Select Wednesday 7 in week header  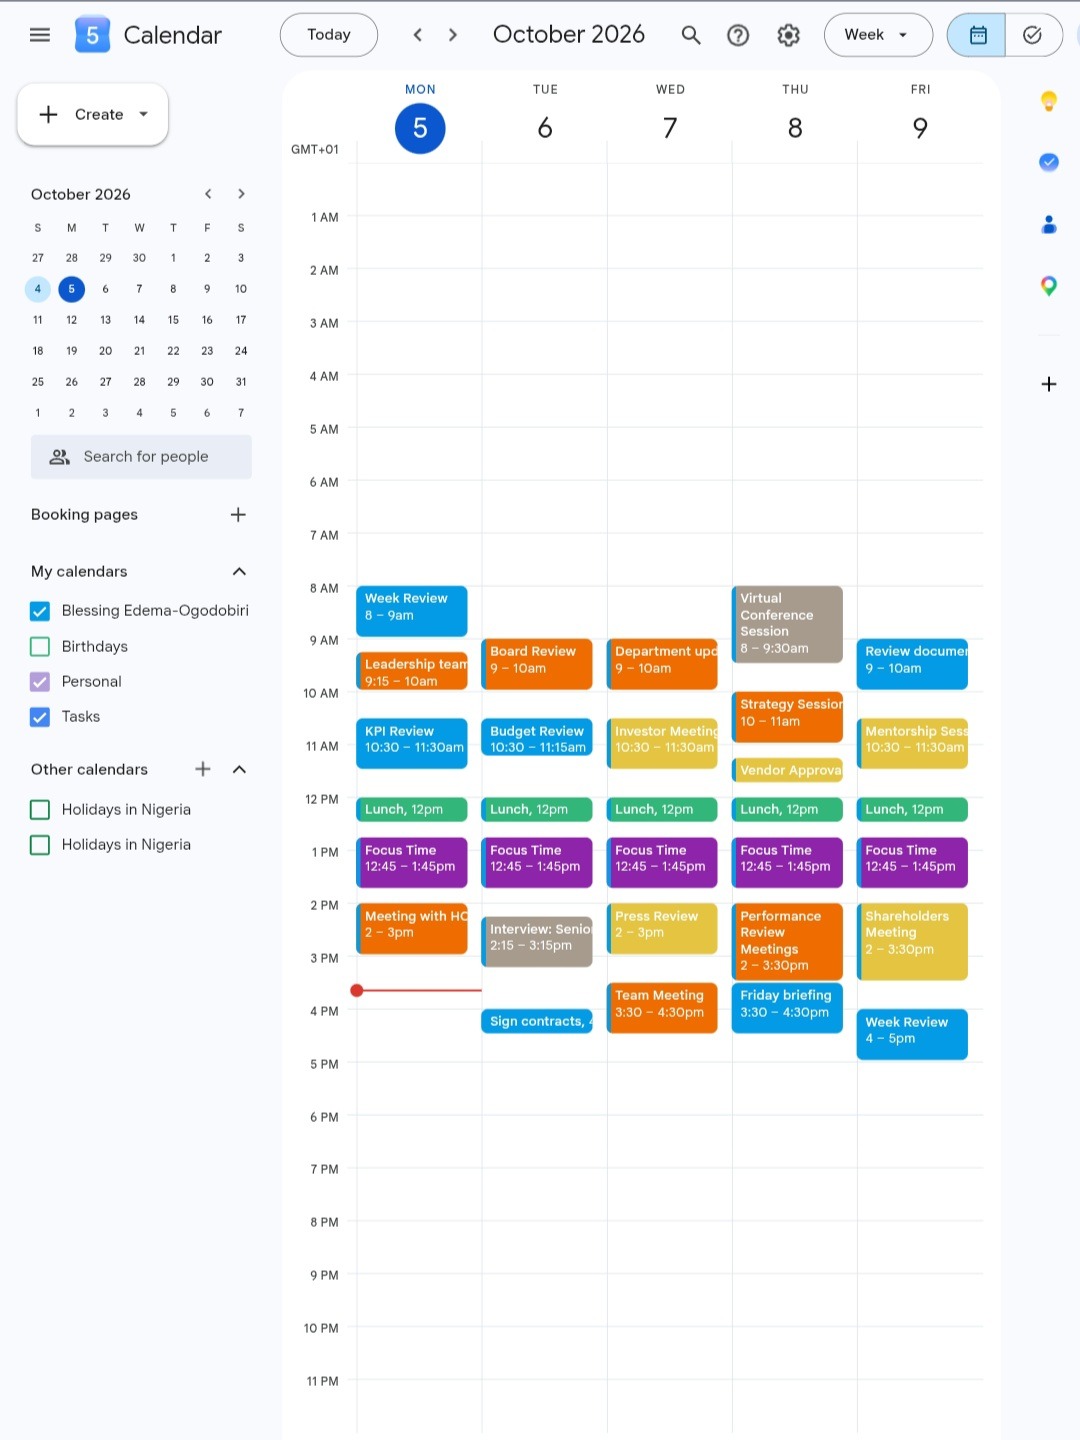coord(670,128)
